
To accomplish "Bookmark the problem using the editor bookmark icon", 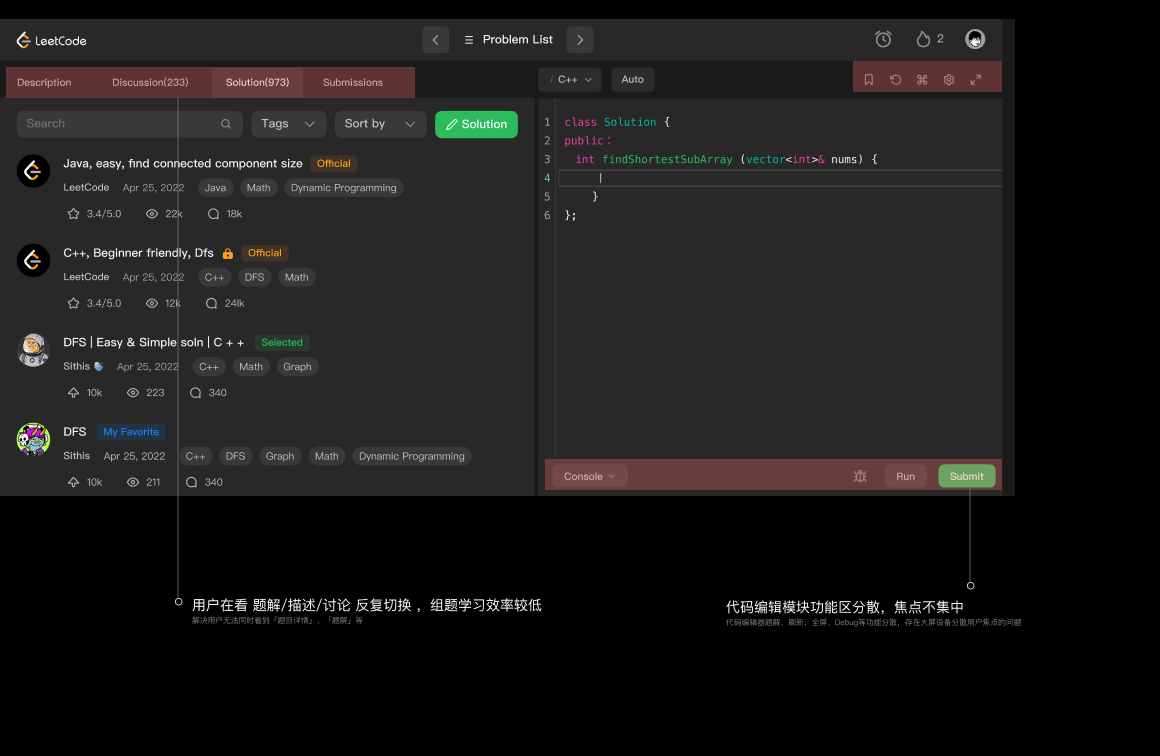I will pos(869,80).
